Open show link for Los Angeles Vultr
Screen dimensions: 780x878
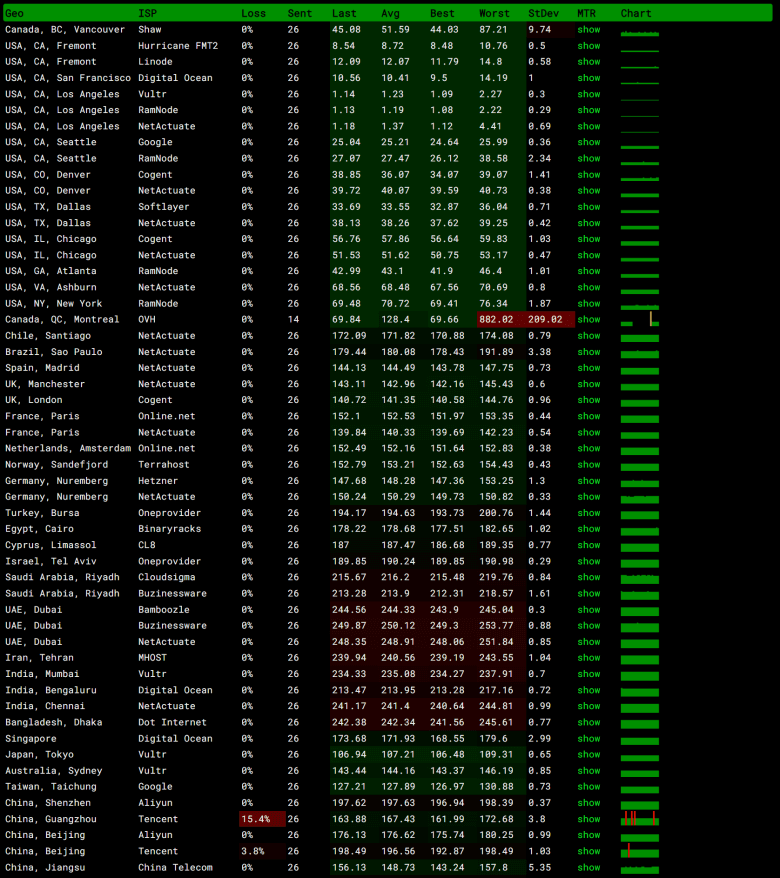(x=588, y=94)
